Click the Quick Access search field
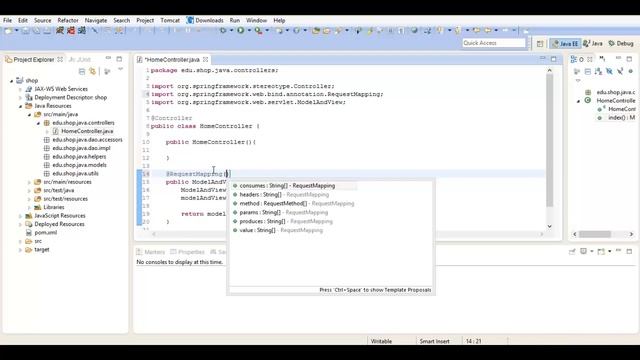 [494, 43]
